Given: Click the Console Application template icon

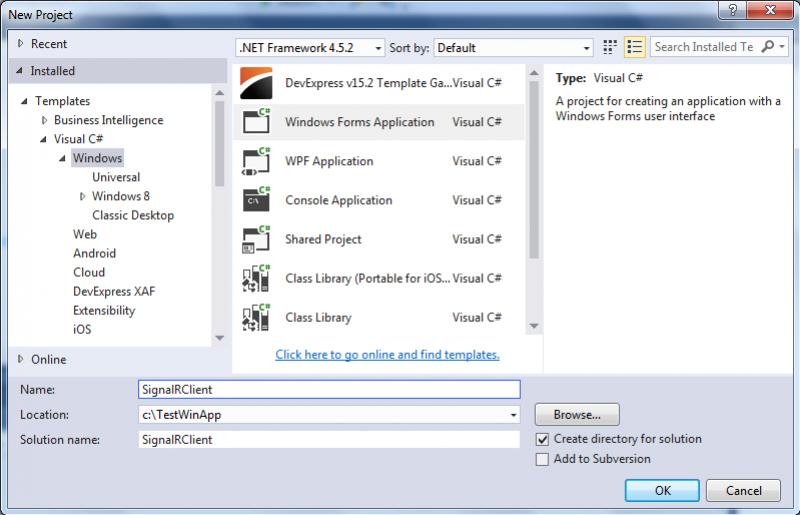Looking at the screenshot, I should pos(256,200).
